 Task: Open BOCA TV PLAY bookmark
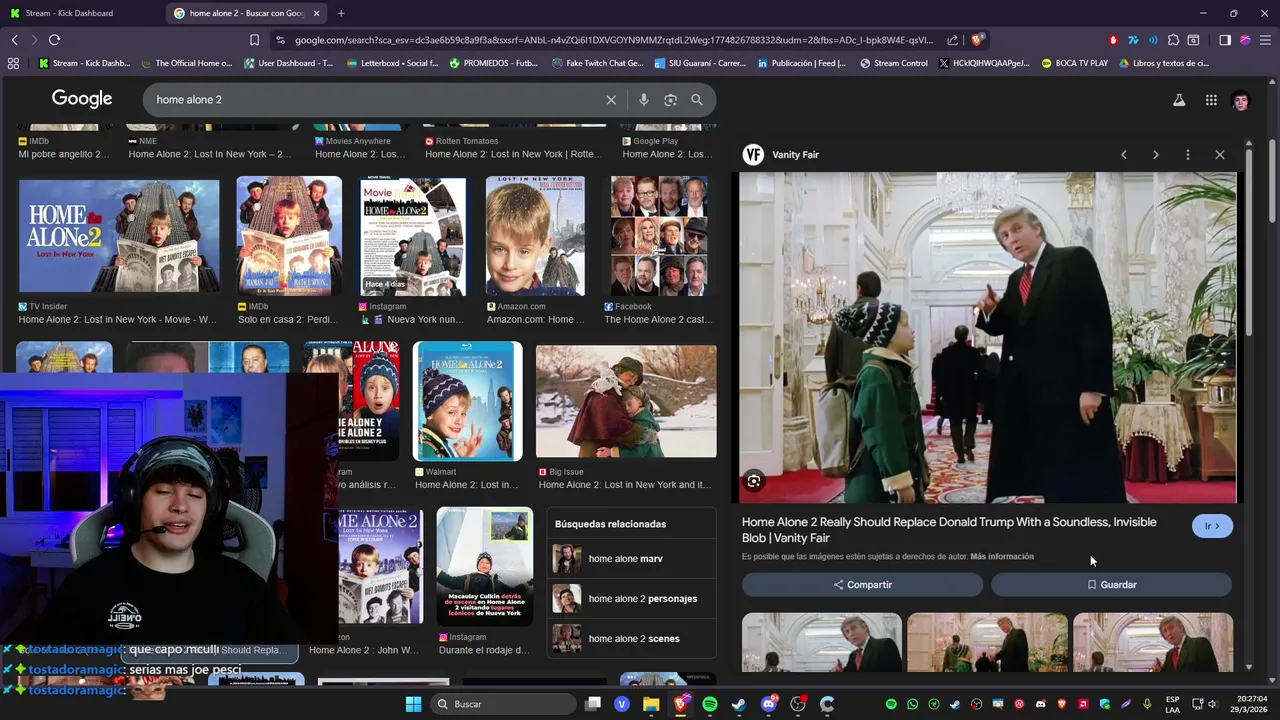click(x=1075, y=63)
